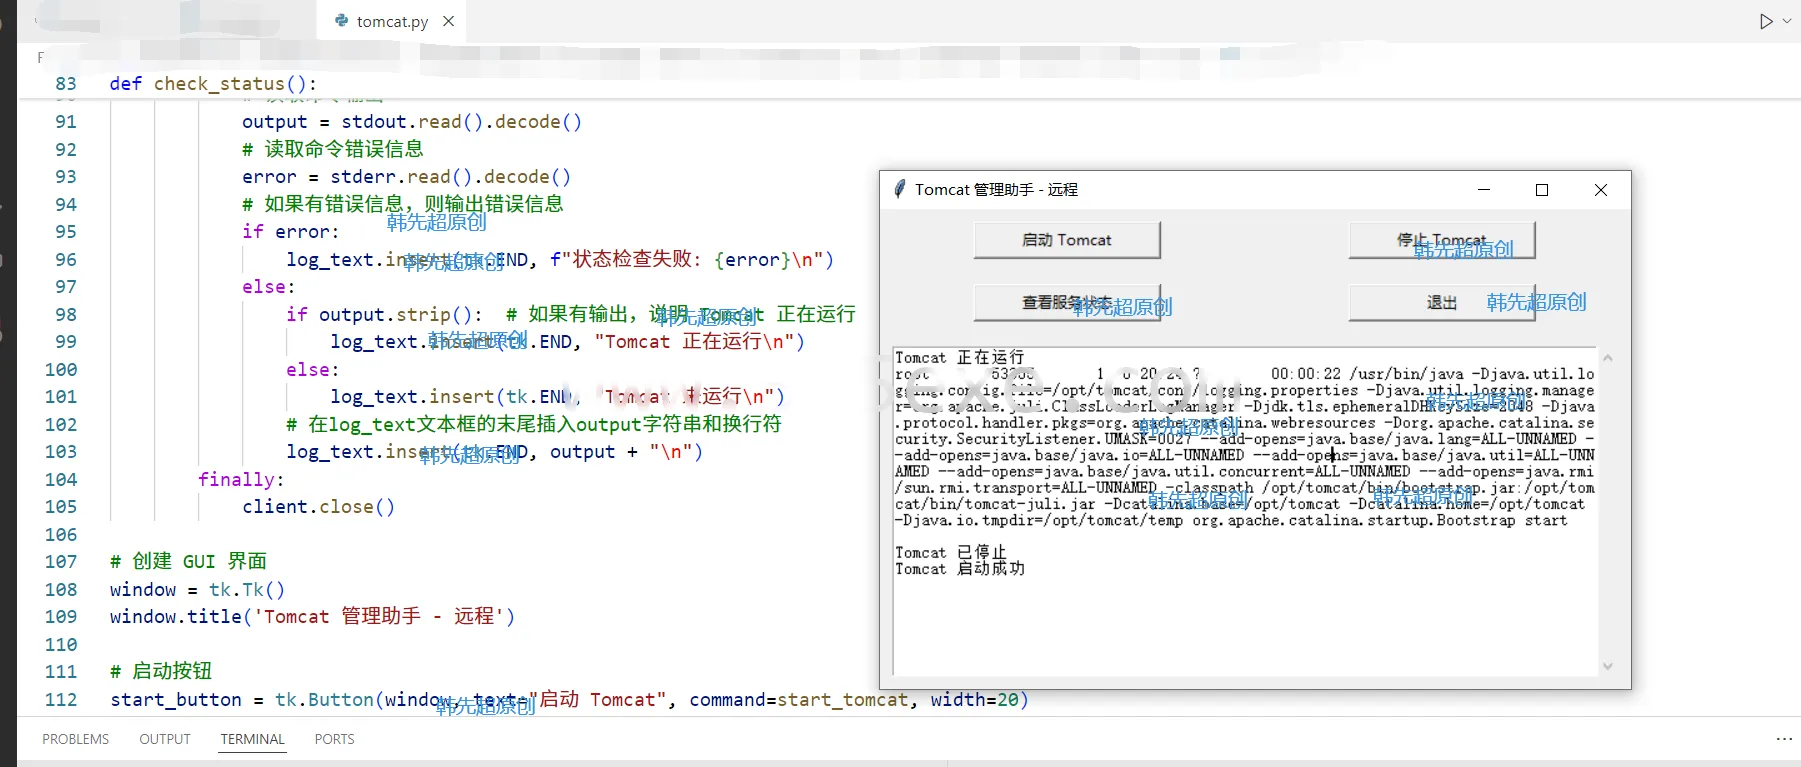Click the 退出 button

(1442, 302)
